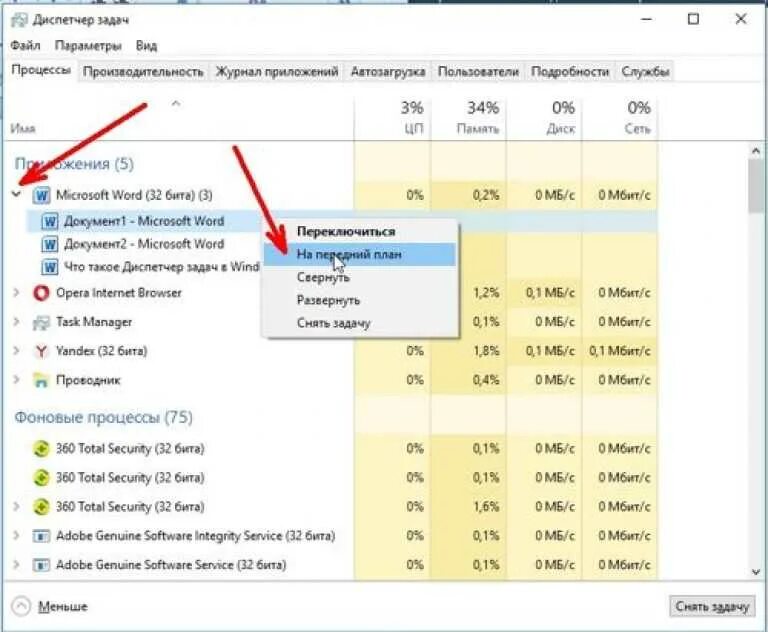The image size is (768, 632).
Task: Click the Снять задачу button at bottom
Action: point(712,607)
